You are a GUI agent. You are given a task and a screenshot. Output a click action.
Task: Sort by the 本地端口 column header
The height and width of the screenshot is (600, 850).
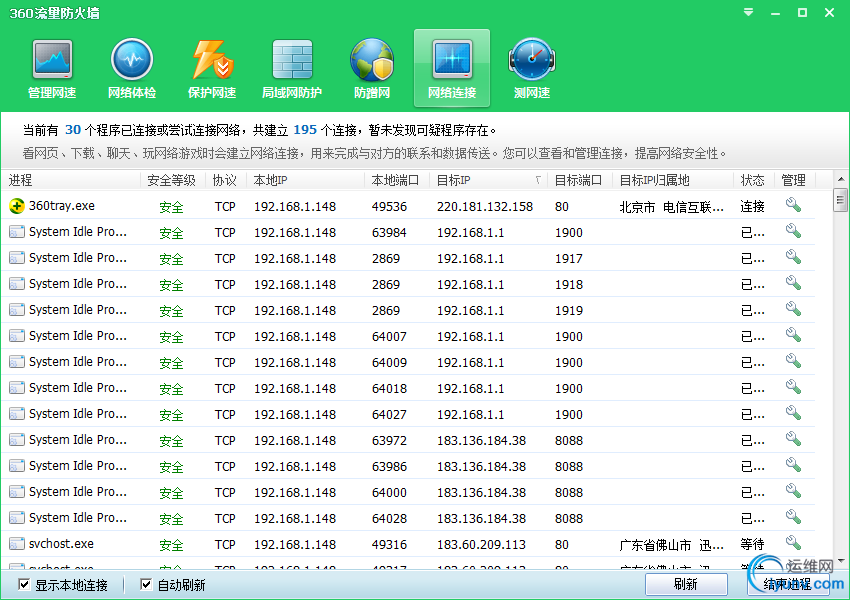[397, 180]
